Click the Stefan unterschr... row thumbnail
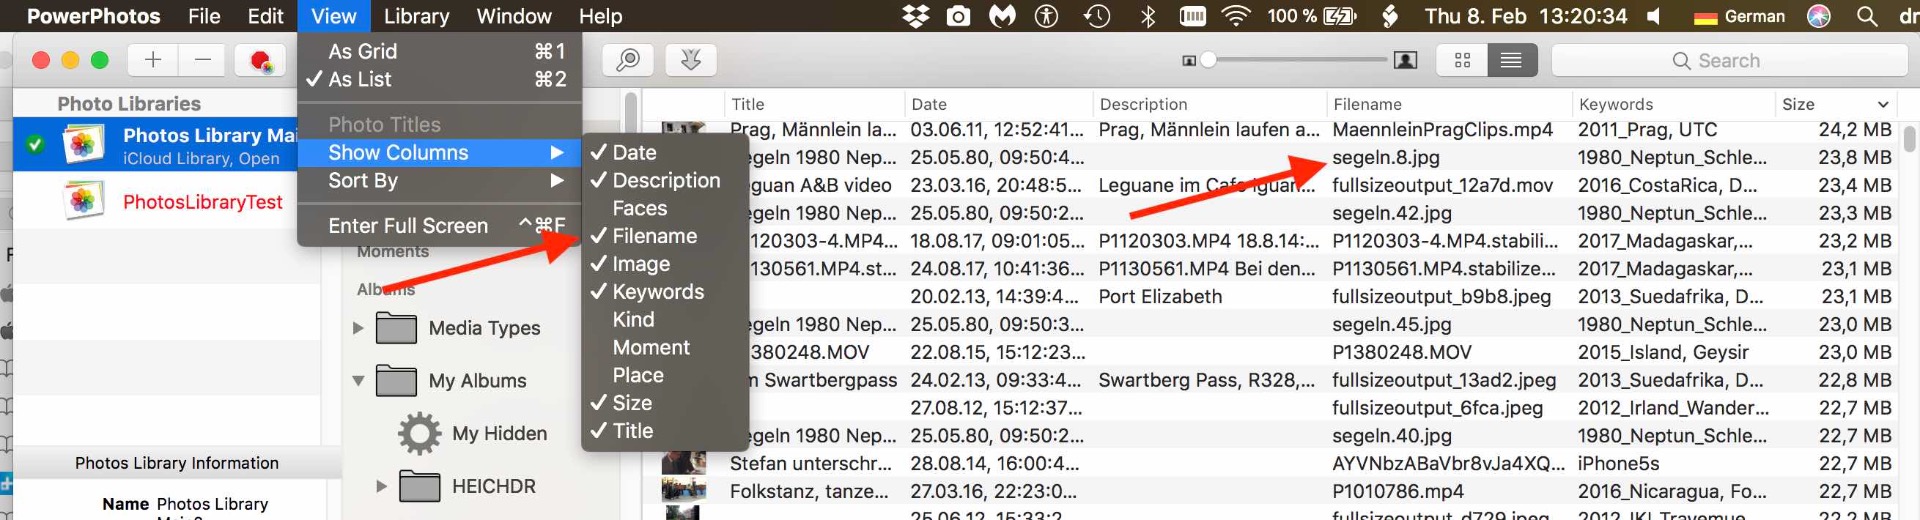1920x520 pixels. [684, 463]
